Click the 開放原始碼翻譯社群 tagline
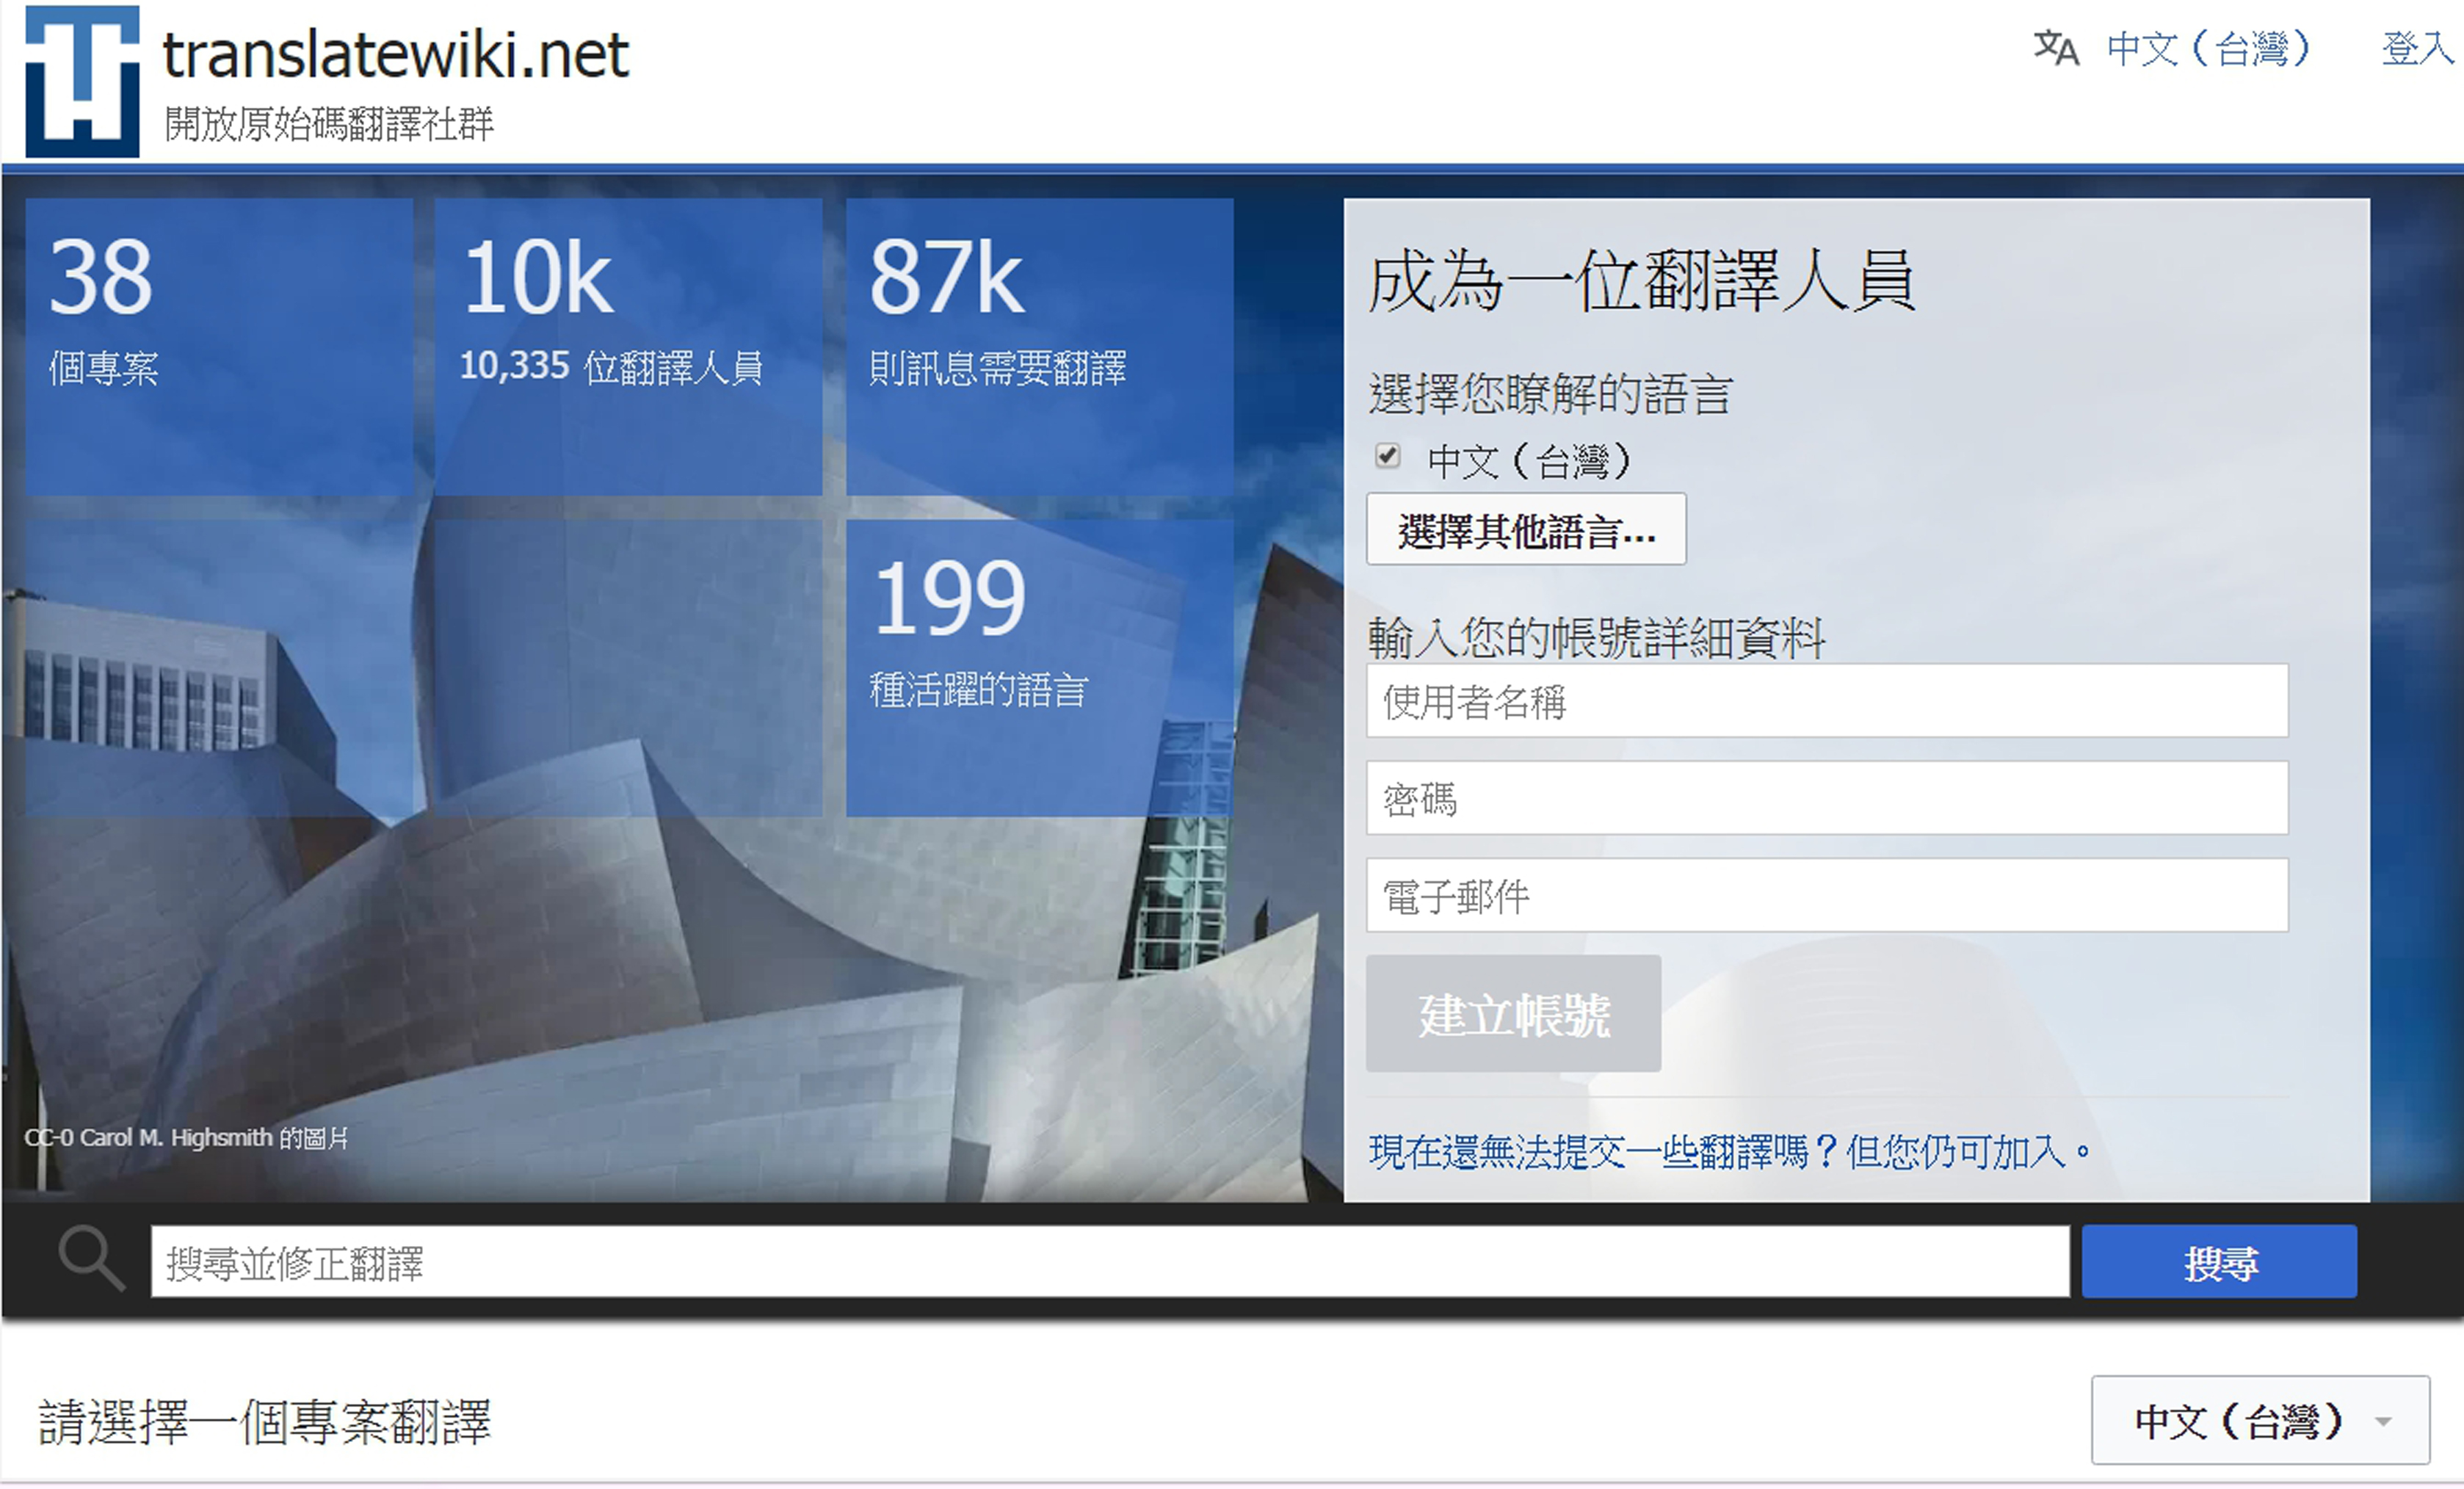 [329, 124]
